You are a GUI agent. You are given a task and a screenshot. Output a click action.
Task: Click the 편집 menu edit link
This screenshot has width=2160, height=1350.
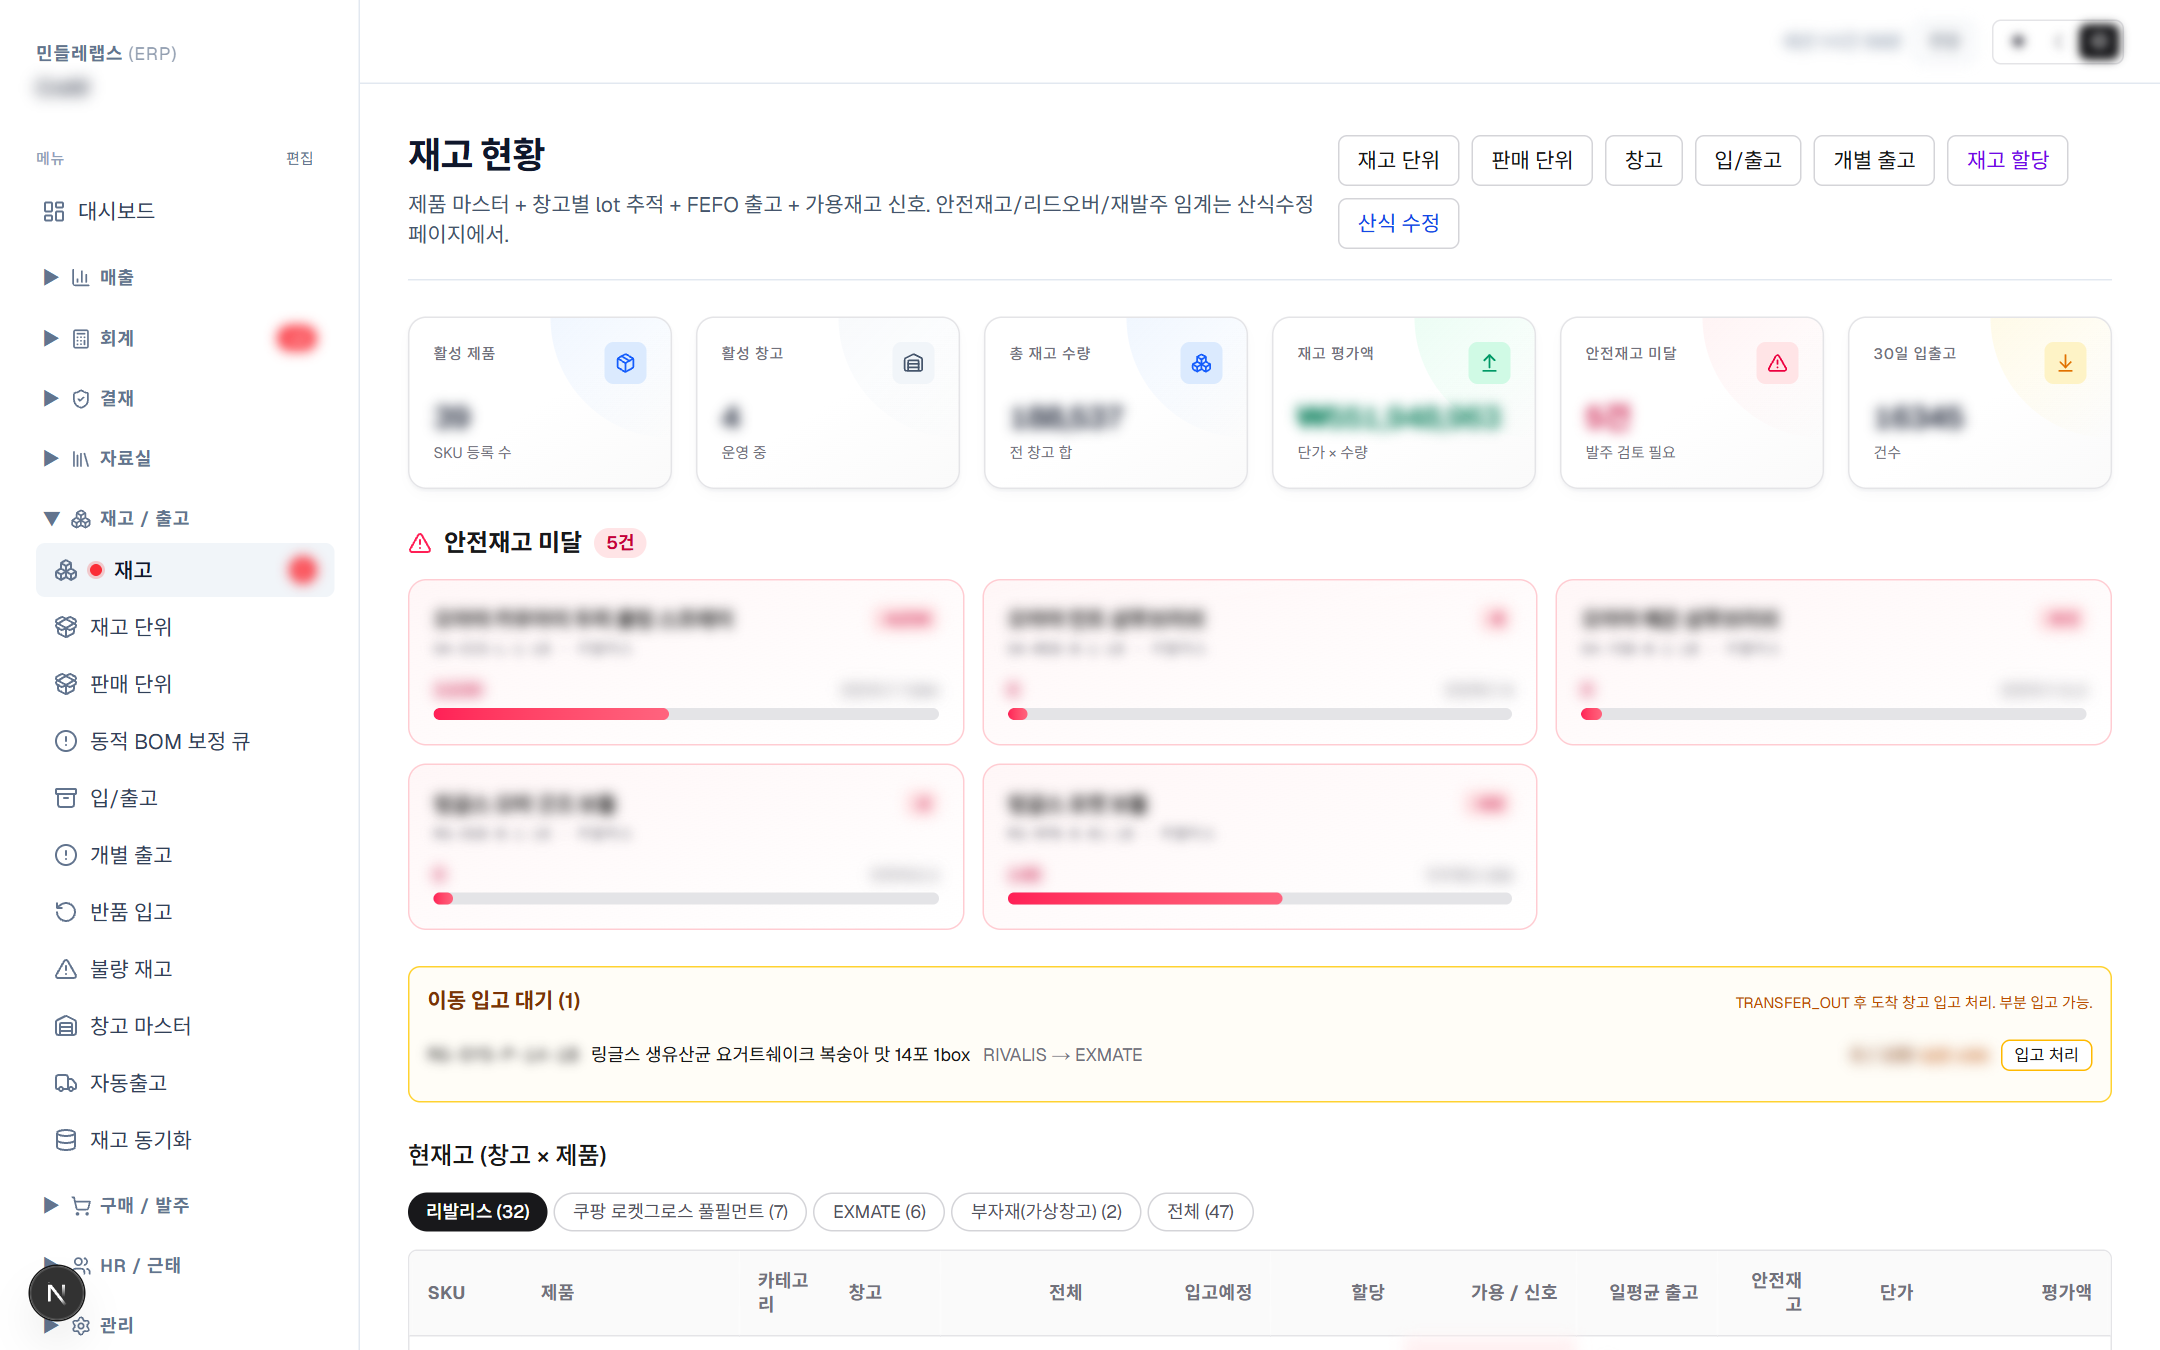click(299, 158)
